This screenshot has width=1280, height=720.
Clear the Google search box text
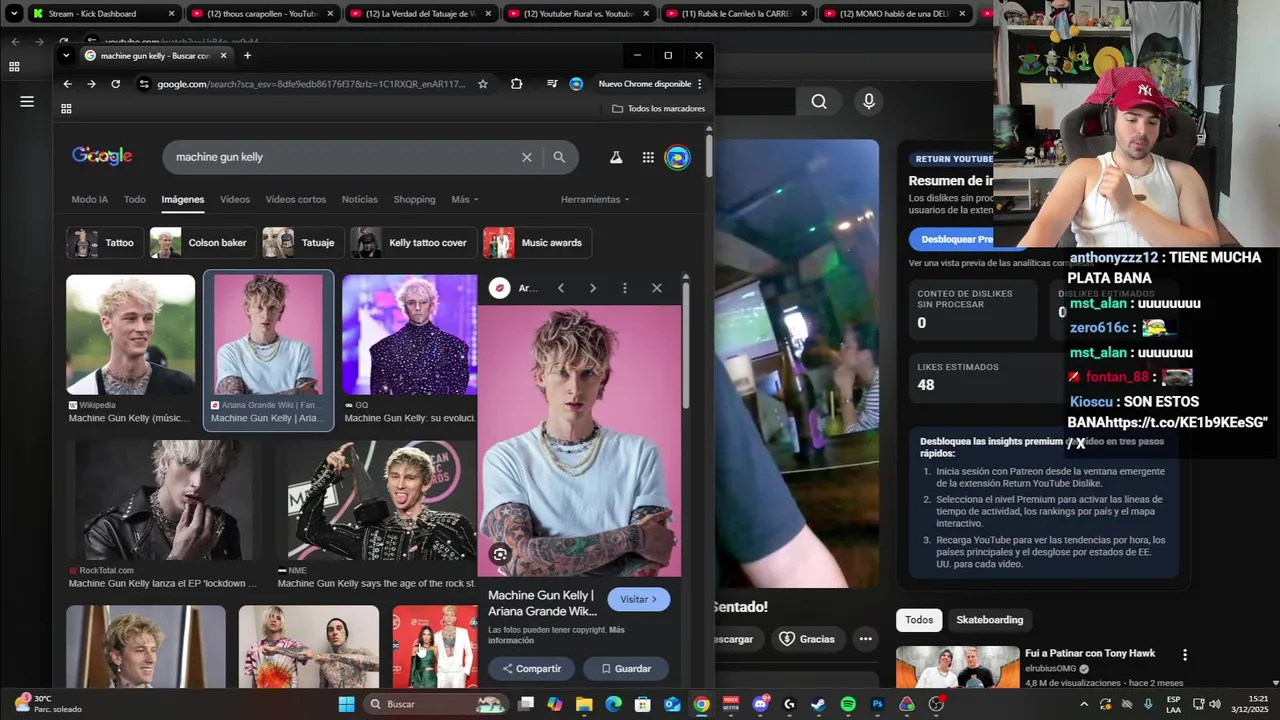527,157
